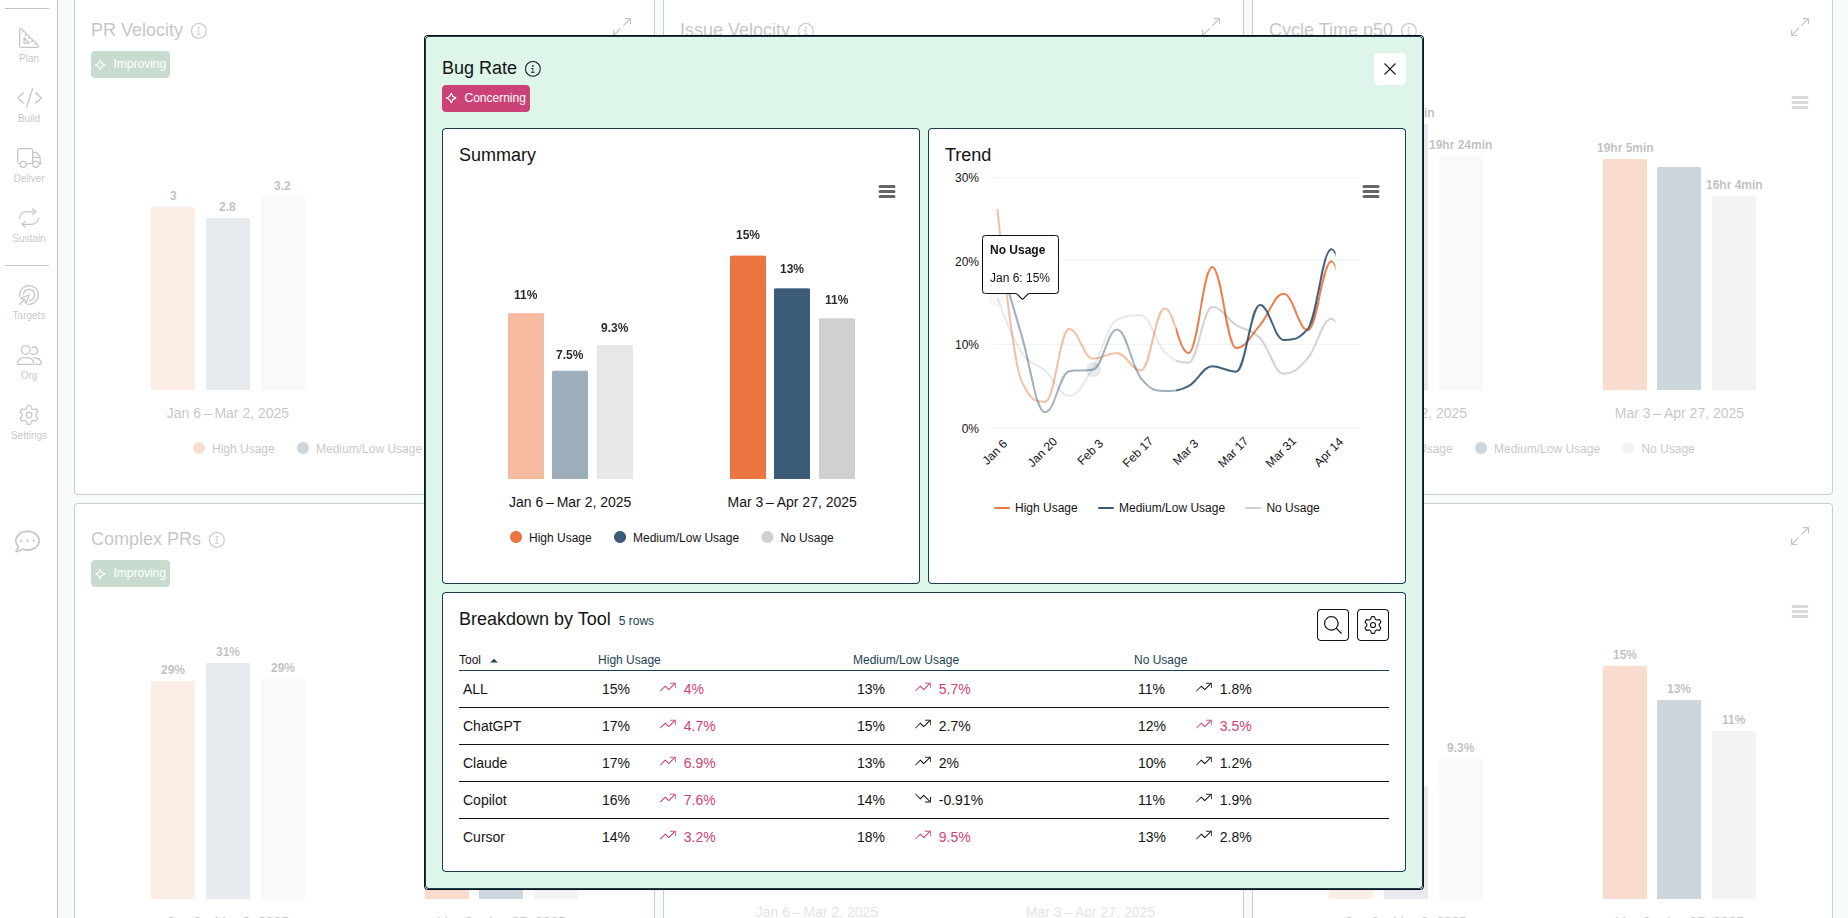
Task: Click the Bug Rate info icon
Action: tap(533, 69)
